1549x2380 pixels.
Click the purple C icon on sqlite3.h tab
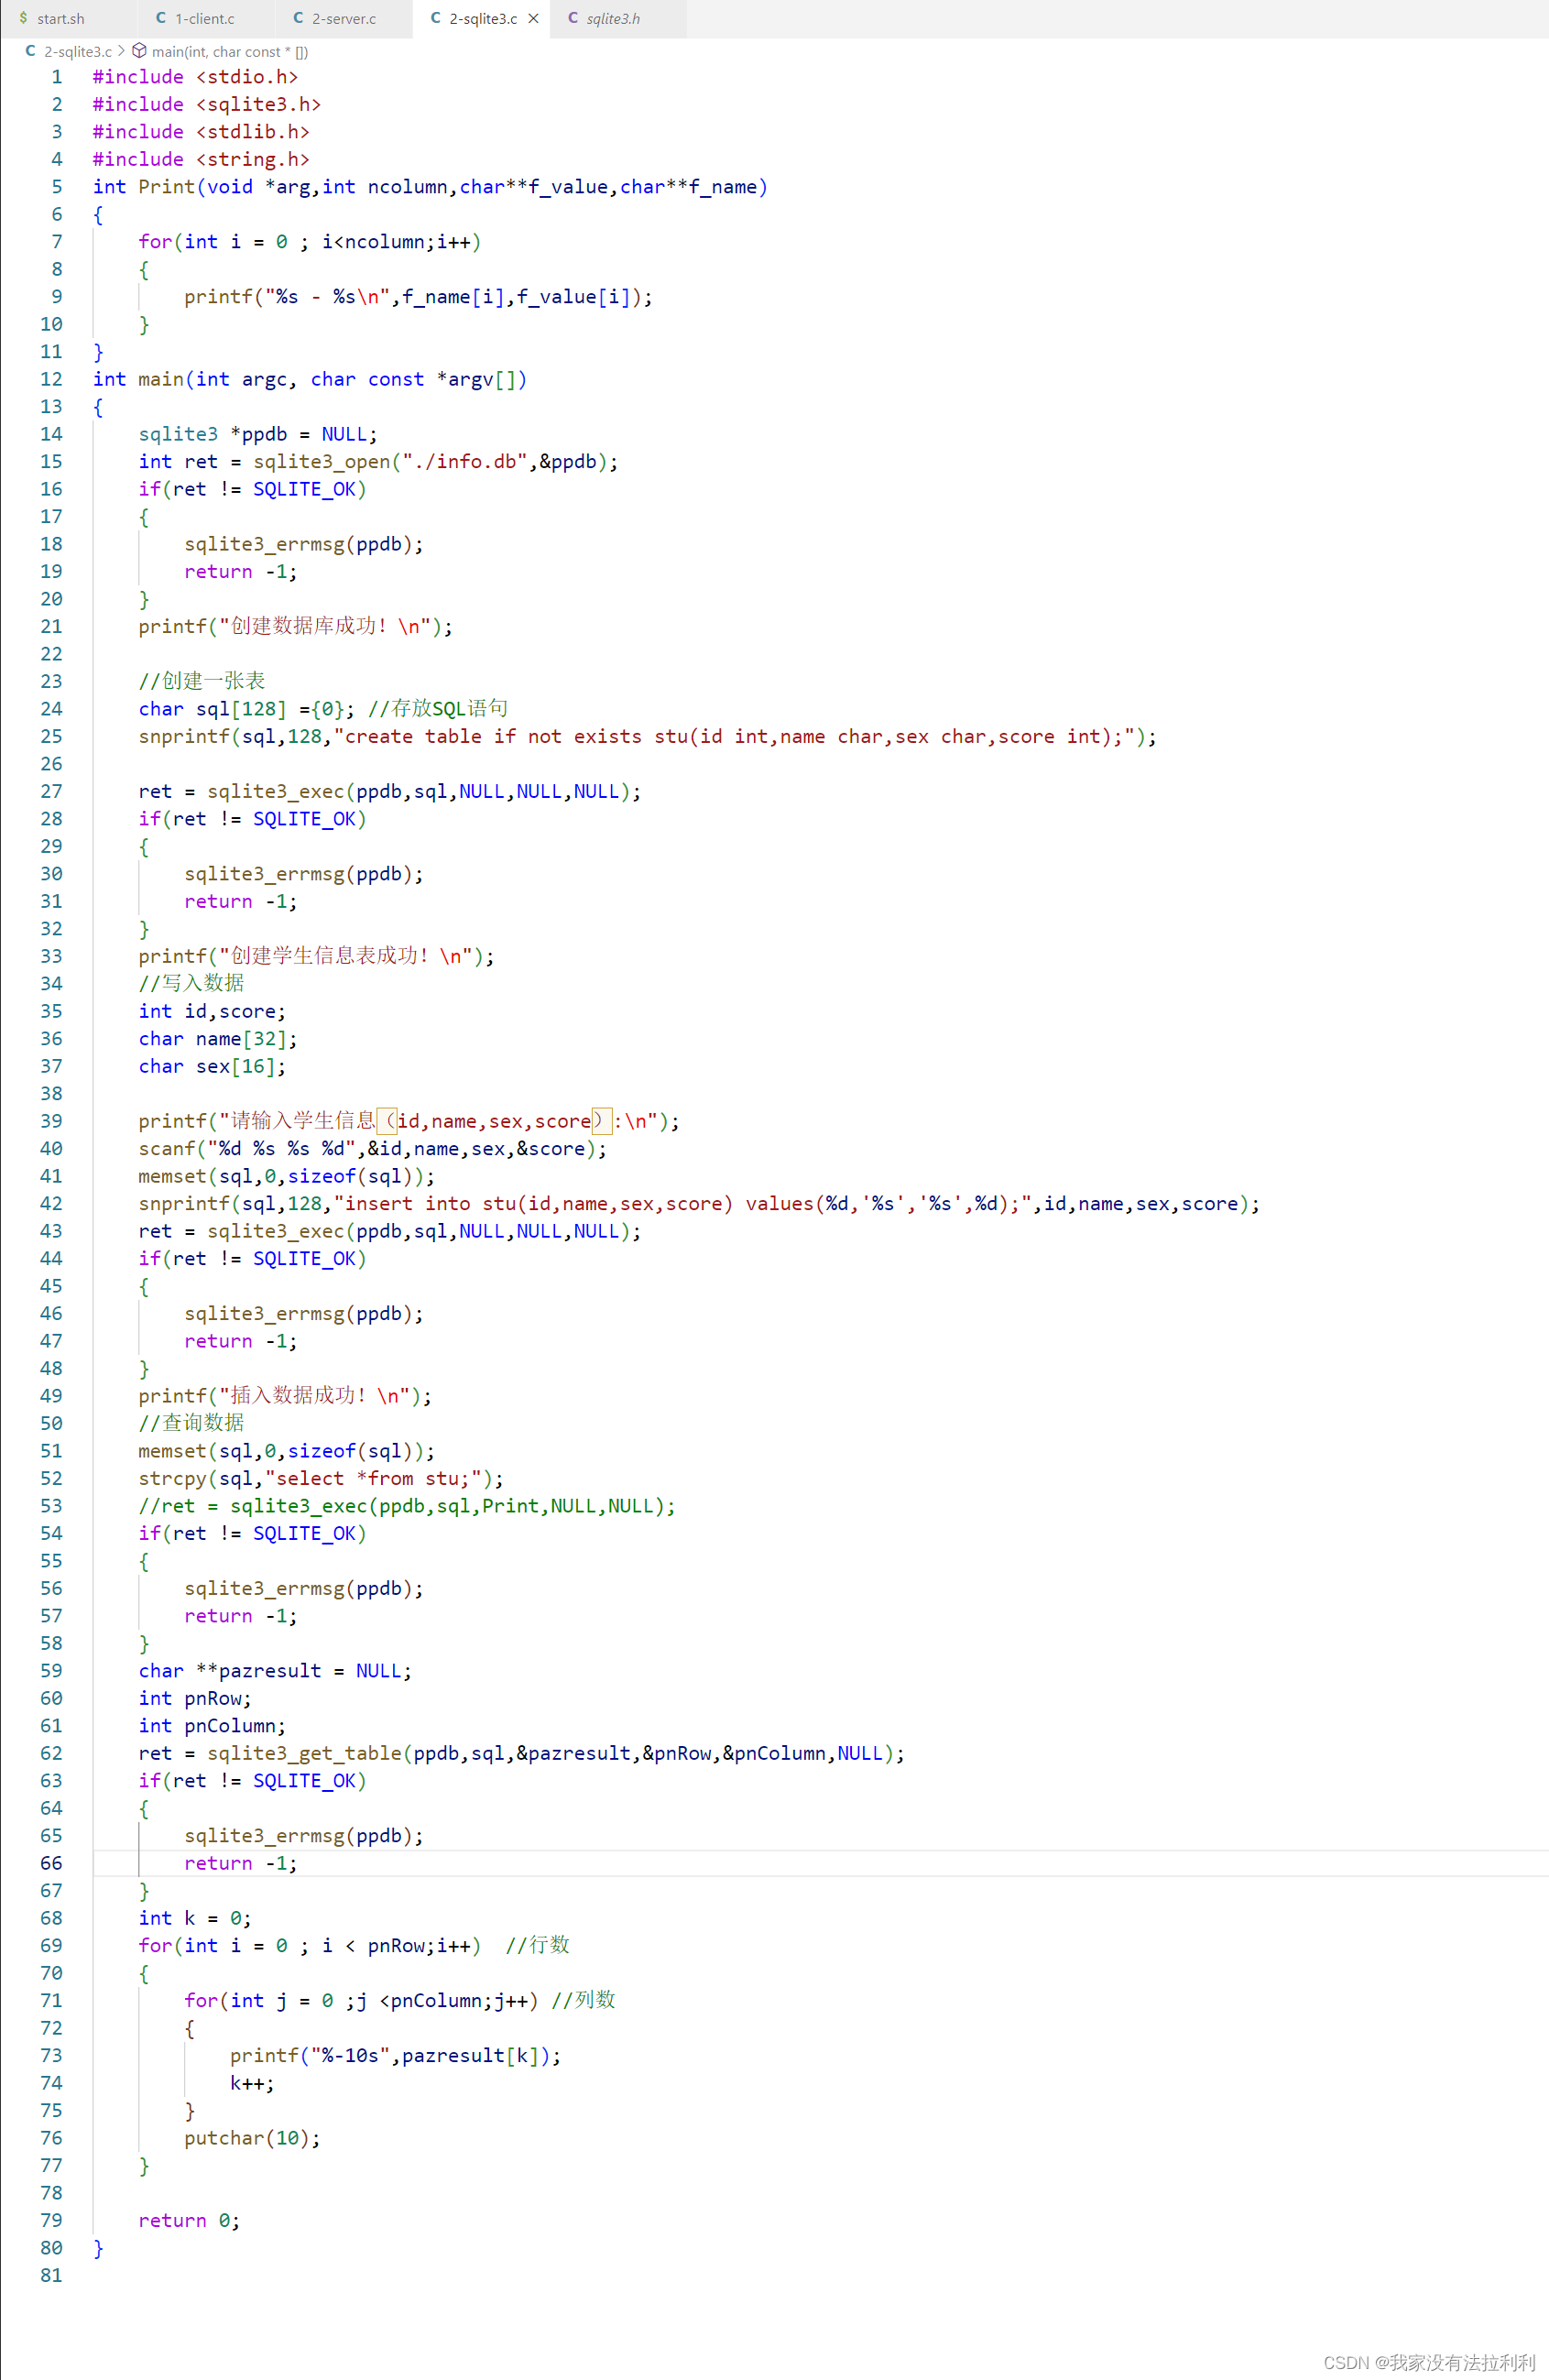click(x=572, y=18)
